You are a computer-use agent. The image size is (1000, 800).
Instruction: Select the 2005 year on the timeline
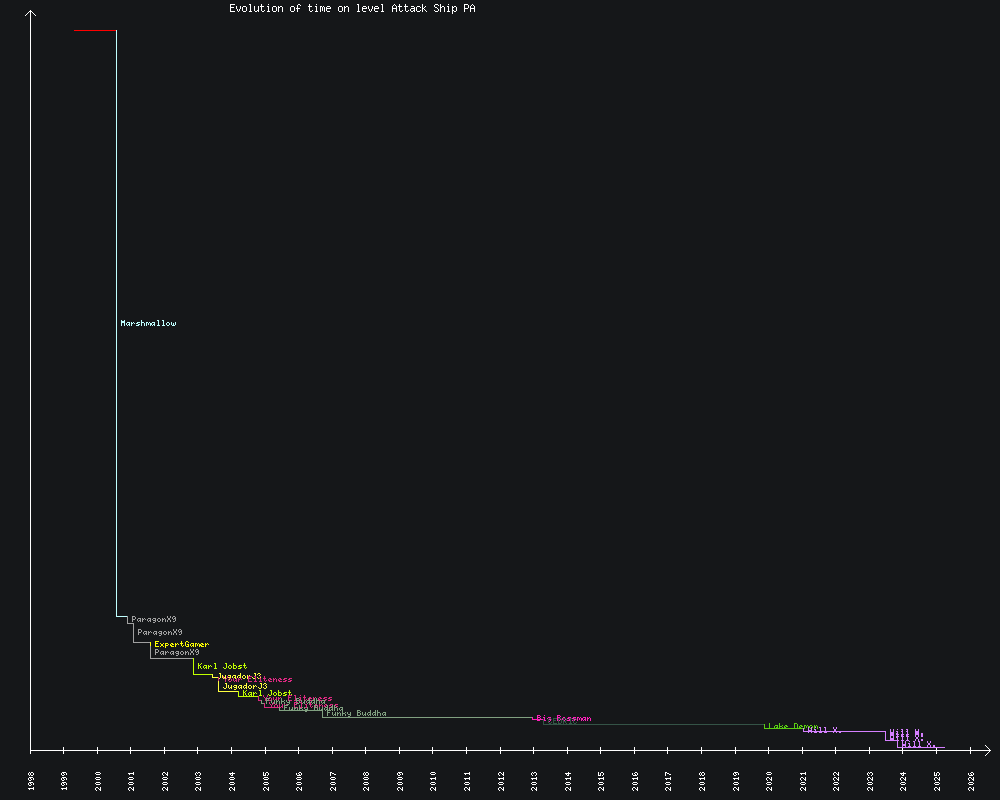pos(266,780)
